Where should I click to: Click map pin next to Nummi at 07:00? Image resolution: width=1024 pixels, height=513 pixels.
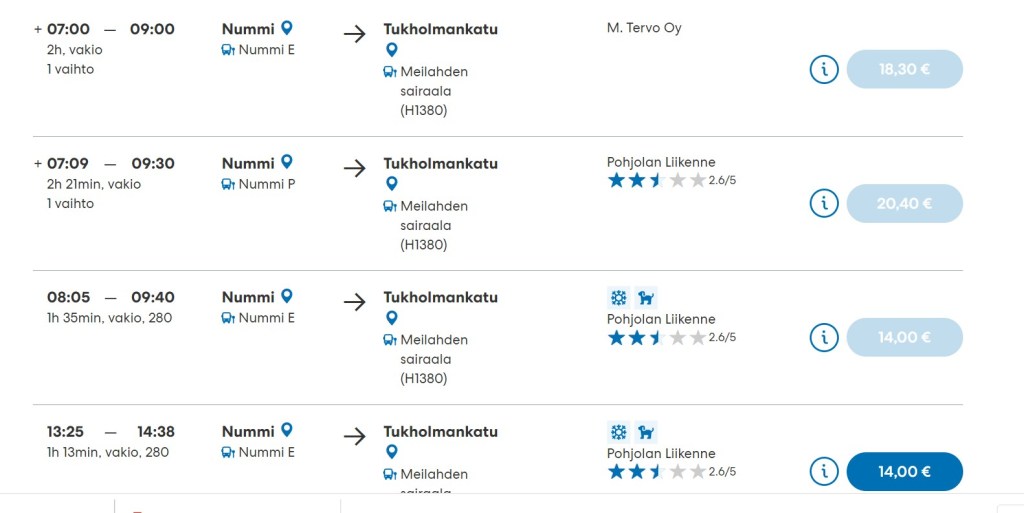tap(287, 28)
